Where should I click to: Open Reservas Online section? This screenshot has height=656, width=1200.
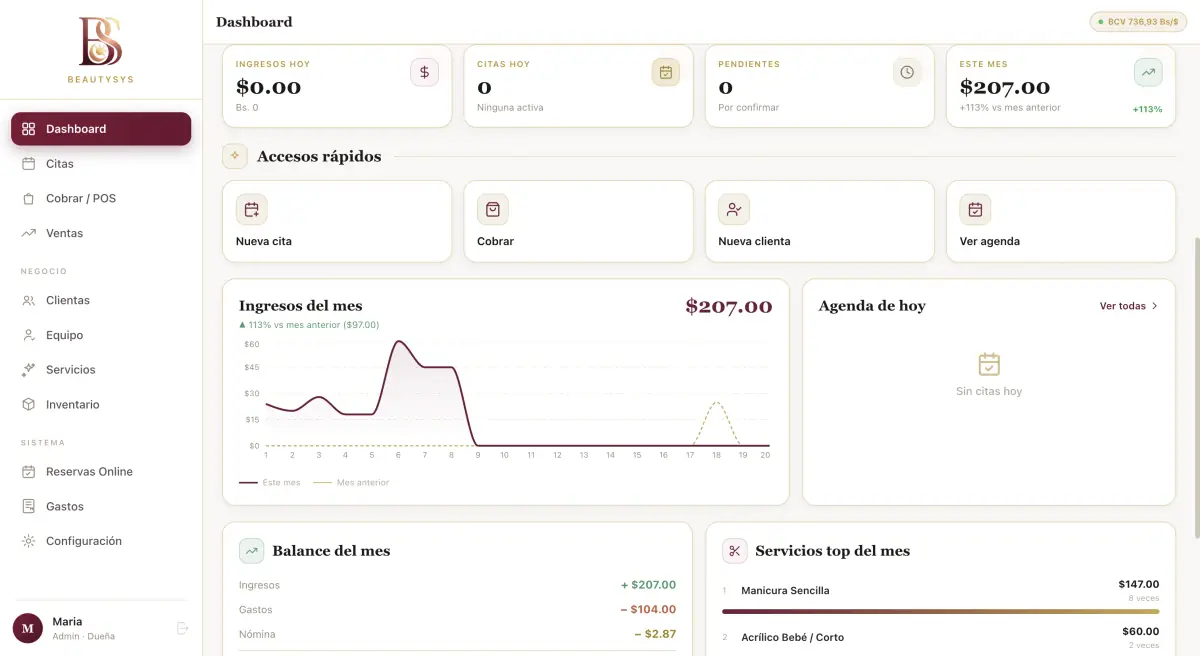tap(101, 472)
